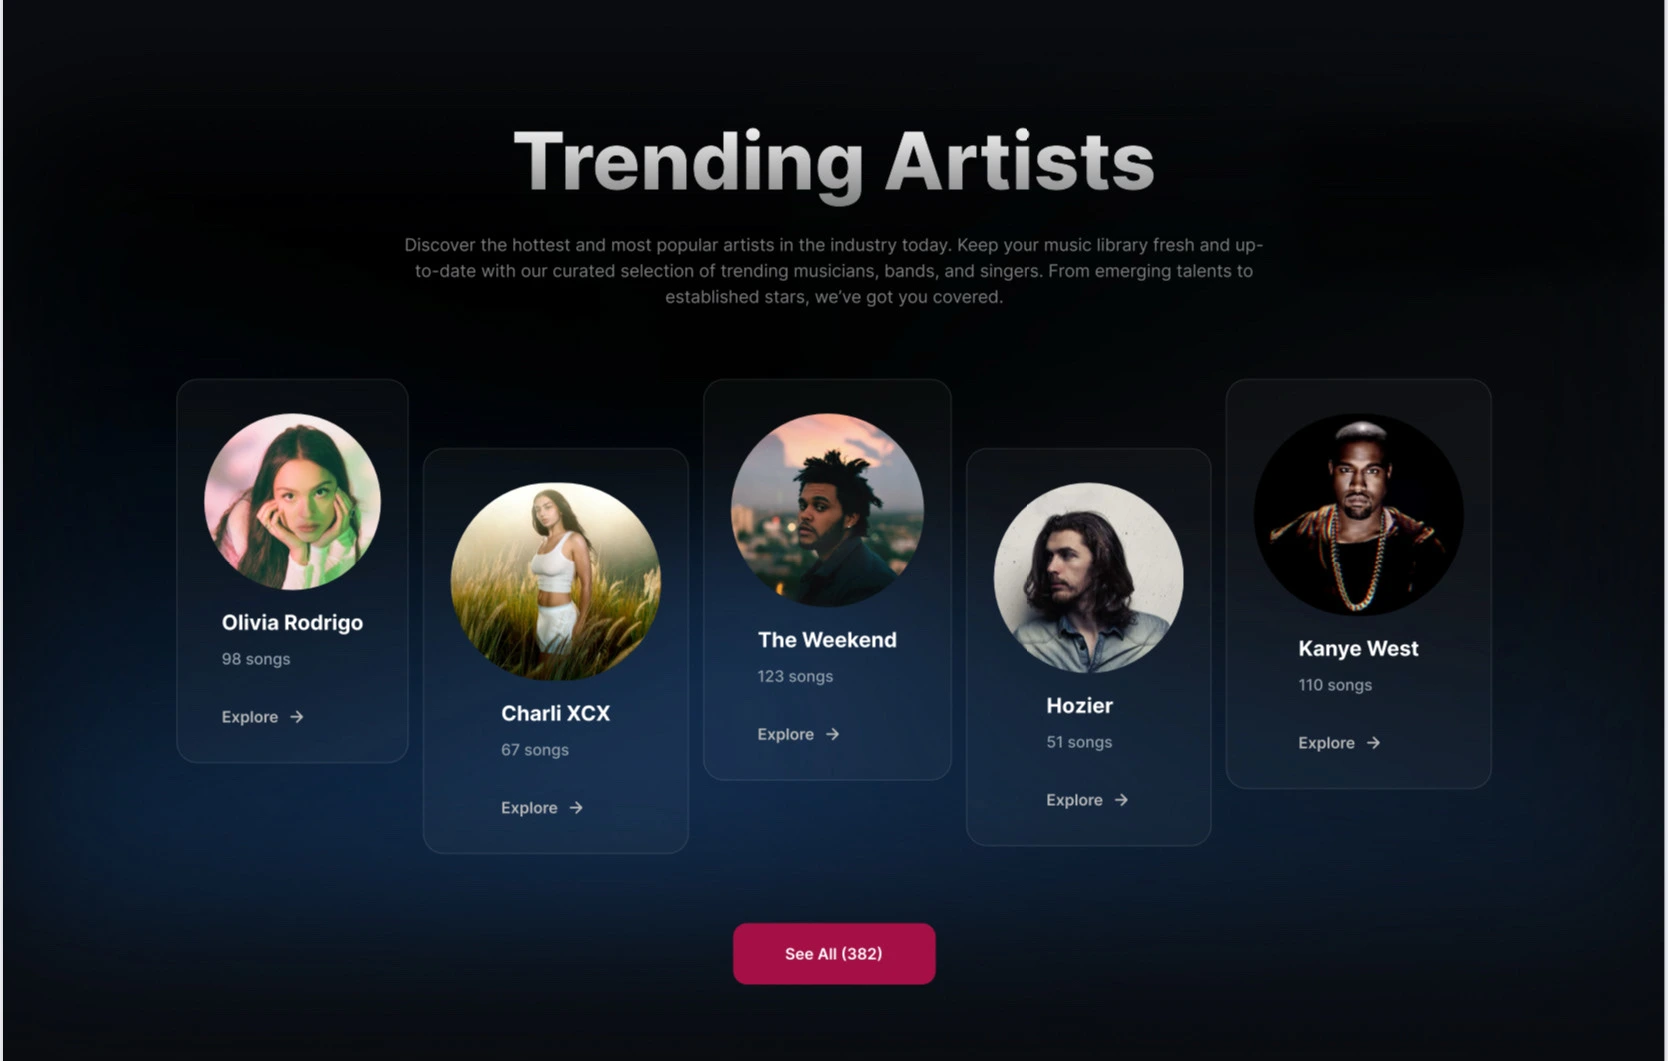Select Hozier's profile photo

(1089, 578)
